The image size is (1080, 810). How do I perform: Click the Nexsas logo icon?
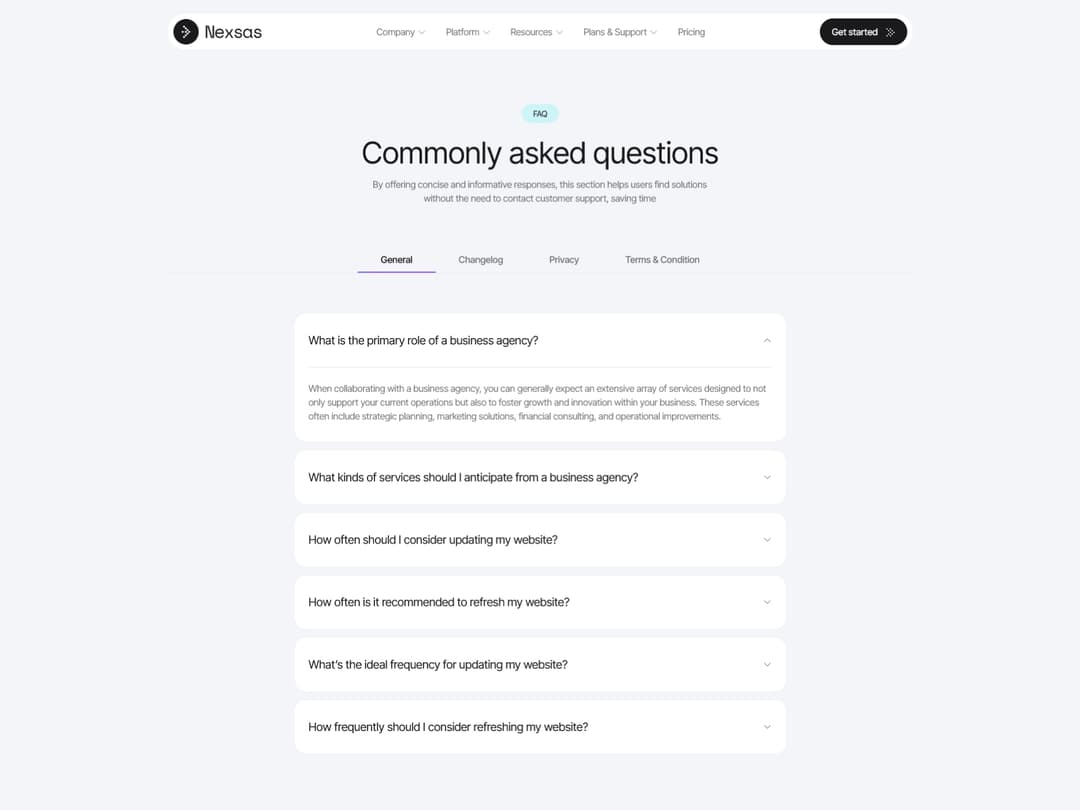pos(185,32)
